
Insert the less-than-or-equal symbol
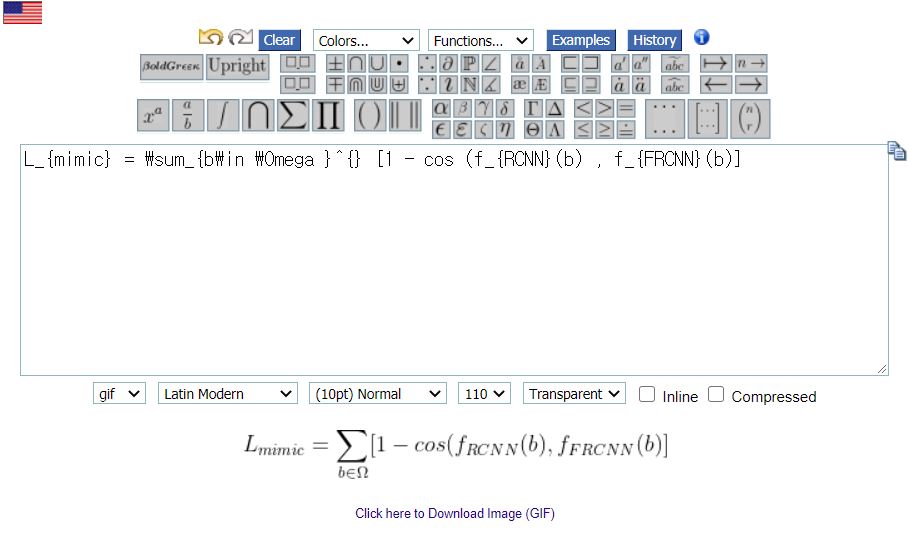click(x=583, y=130)
